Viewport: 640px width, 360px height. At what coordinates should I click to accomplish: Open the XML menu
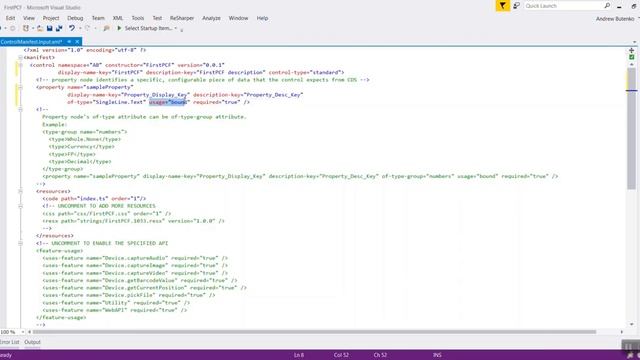click(118, 18)
